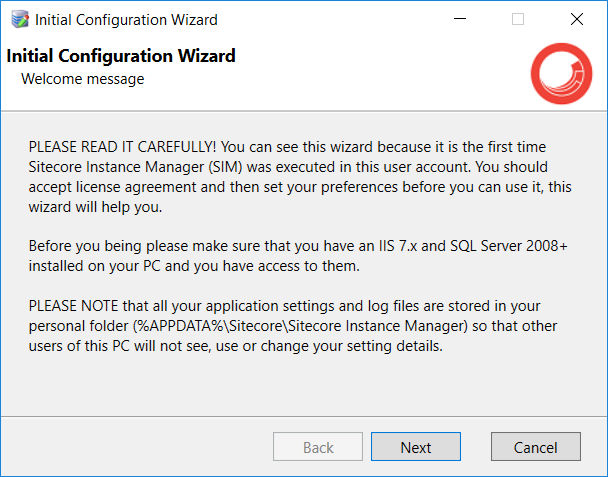608x477 pixels.
Task: Minimize the Initial Configuration Wizard window
Action: pos(460,19)
